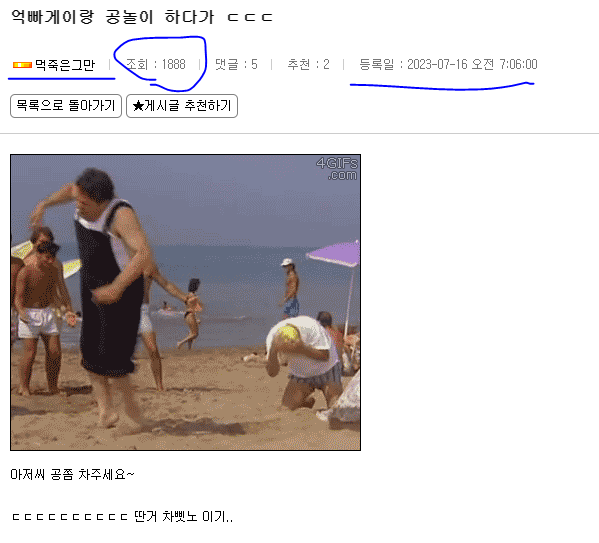The height and width of the screenshot is (543, 599).
Task: Click the orange level badge beside the username
Action: coord(22,65)
